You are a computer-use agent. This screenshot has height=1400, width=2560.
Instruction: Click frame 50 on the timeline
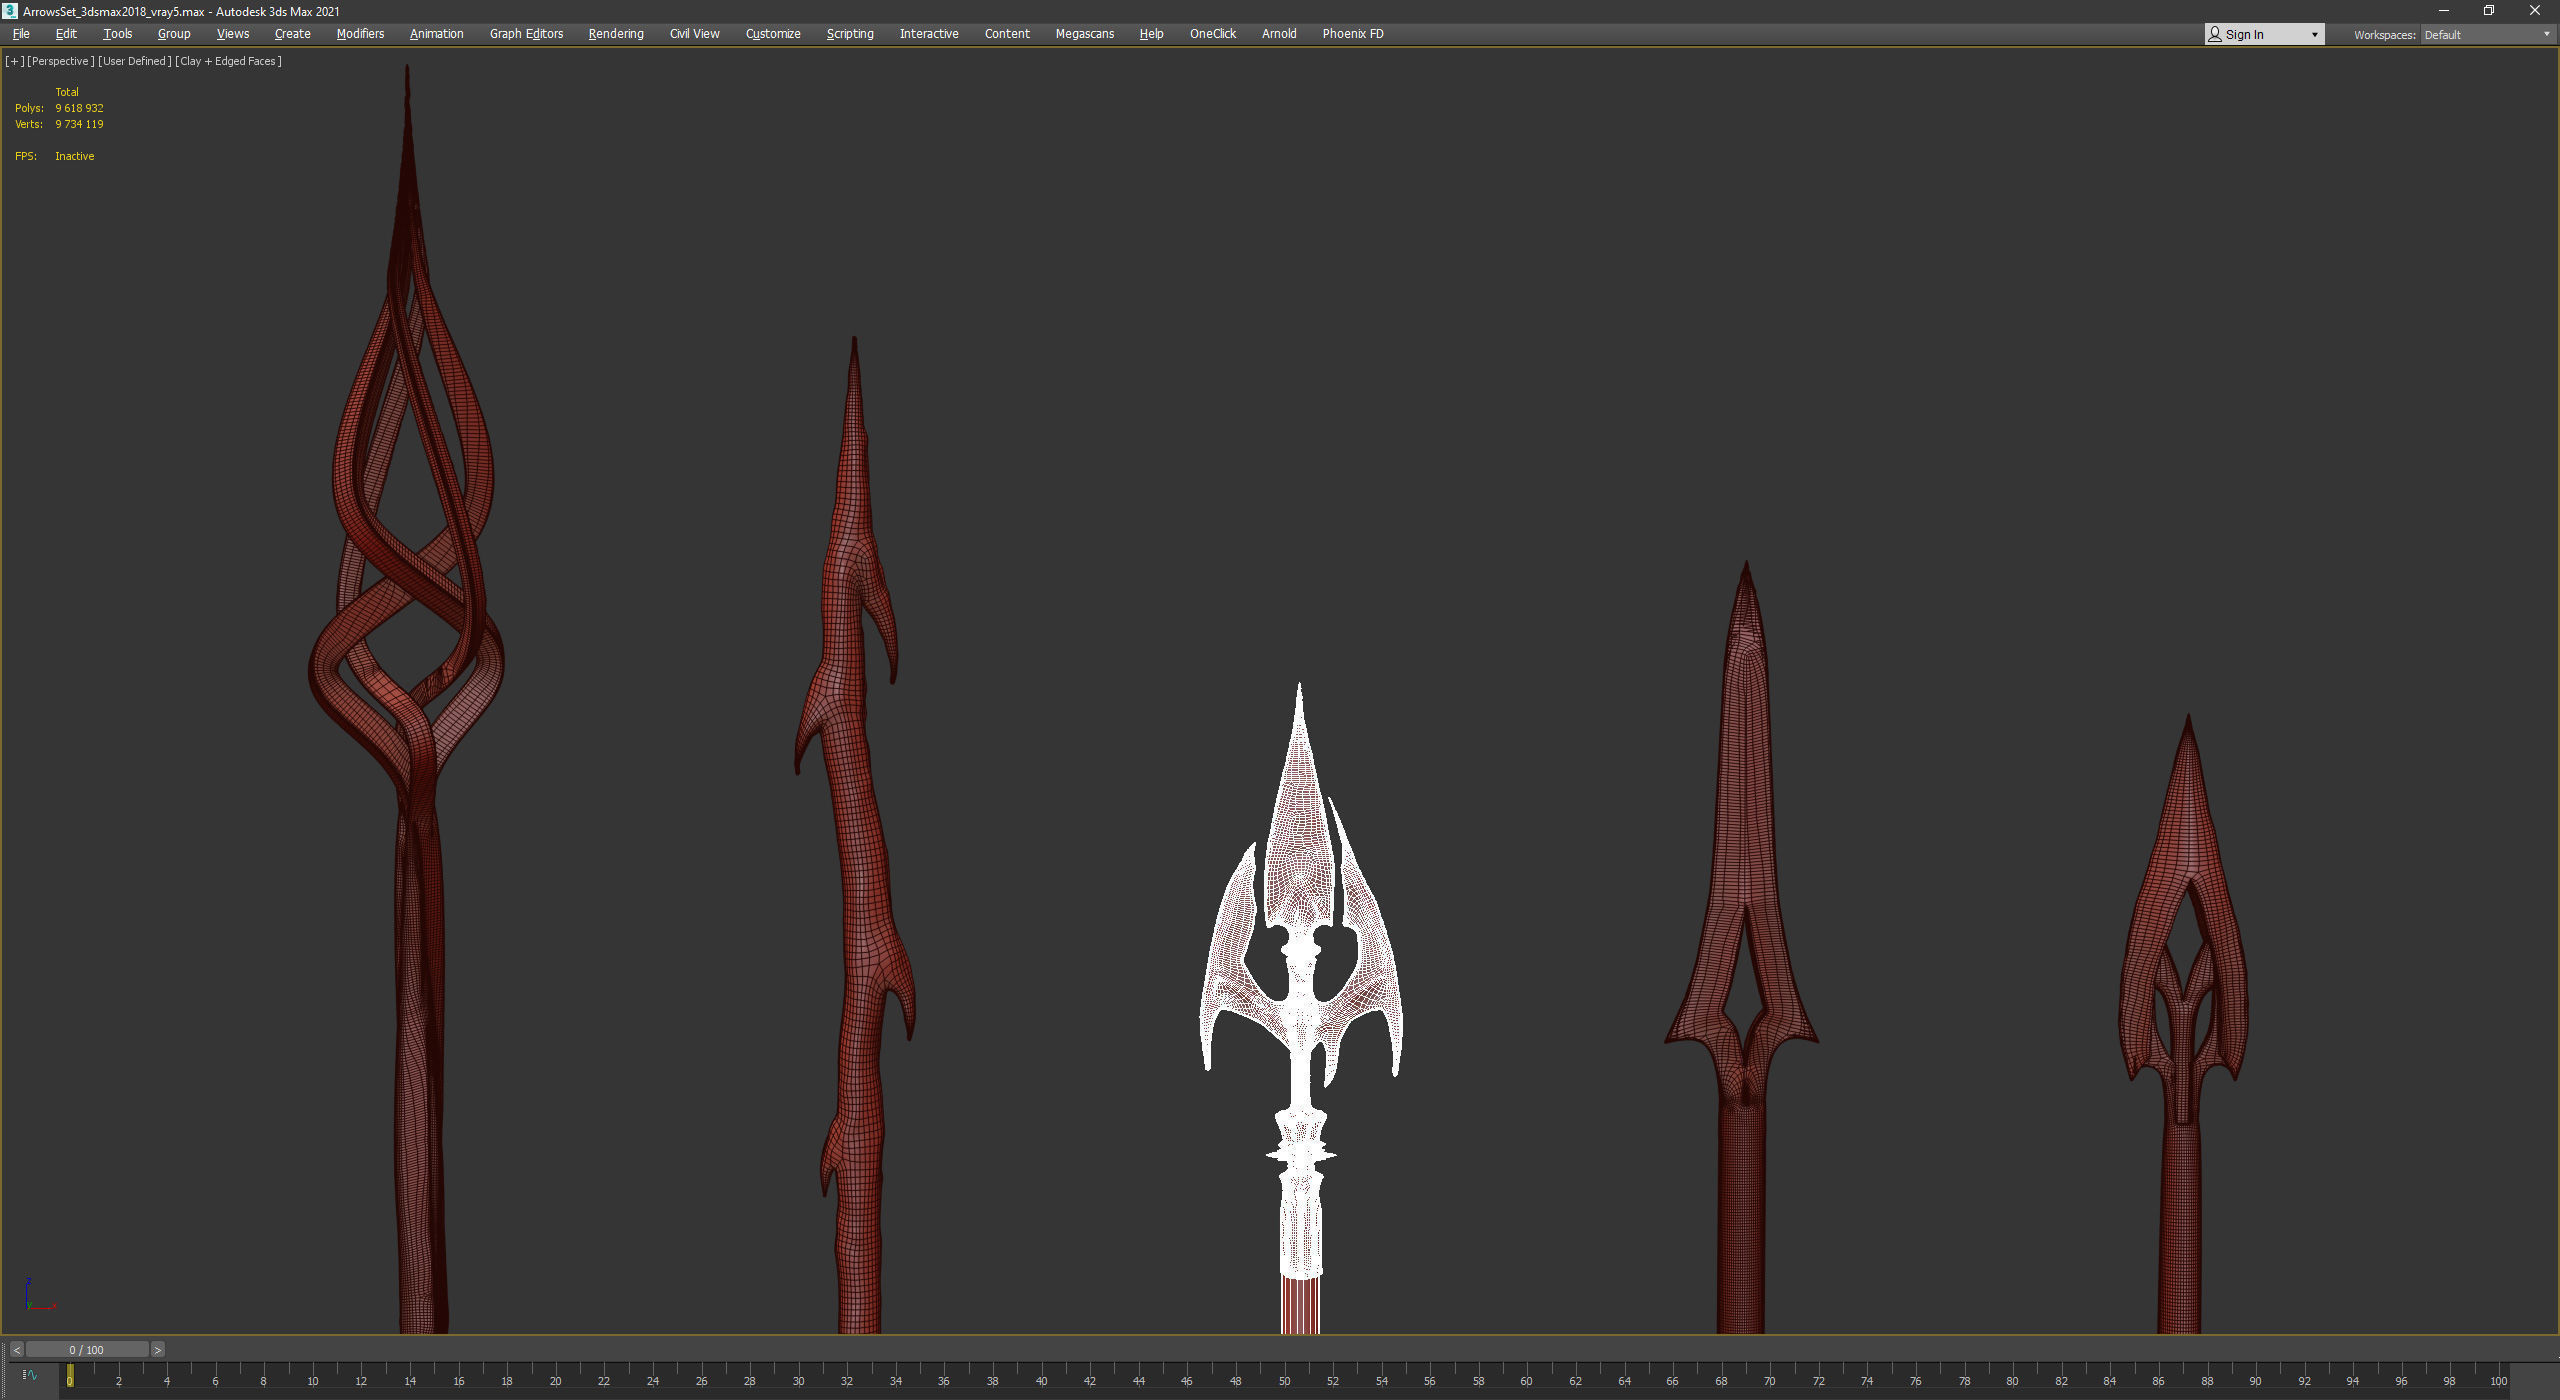1284,1380
